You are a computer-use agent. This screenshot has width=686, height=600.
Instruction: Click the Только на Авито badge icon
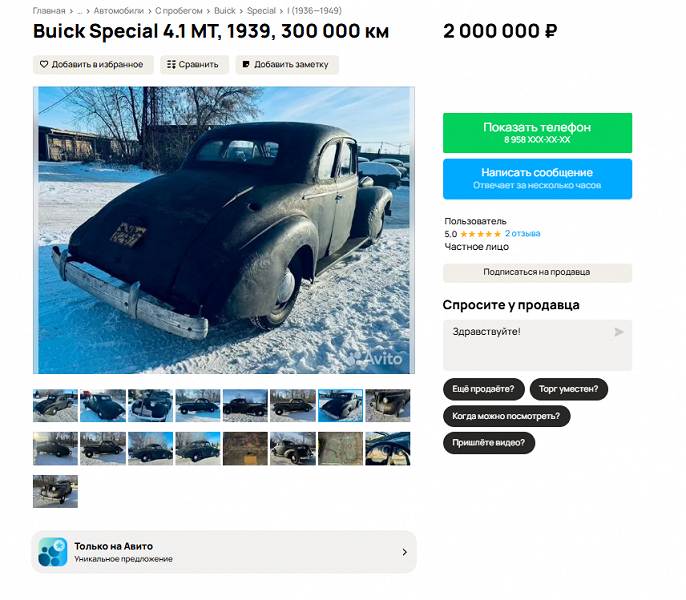52,552
